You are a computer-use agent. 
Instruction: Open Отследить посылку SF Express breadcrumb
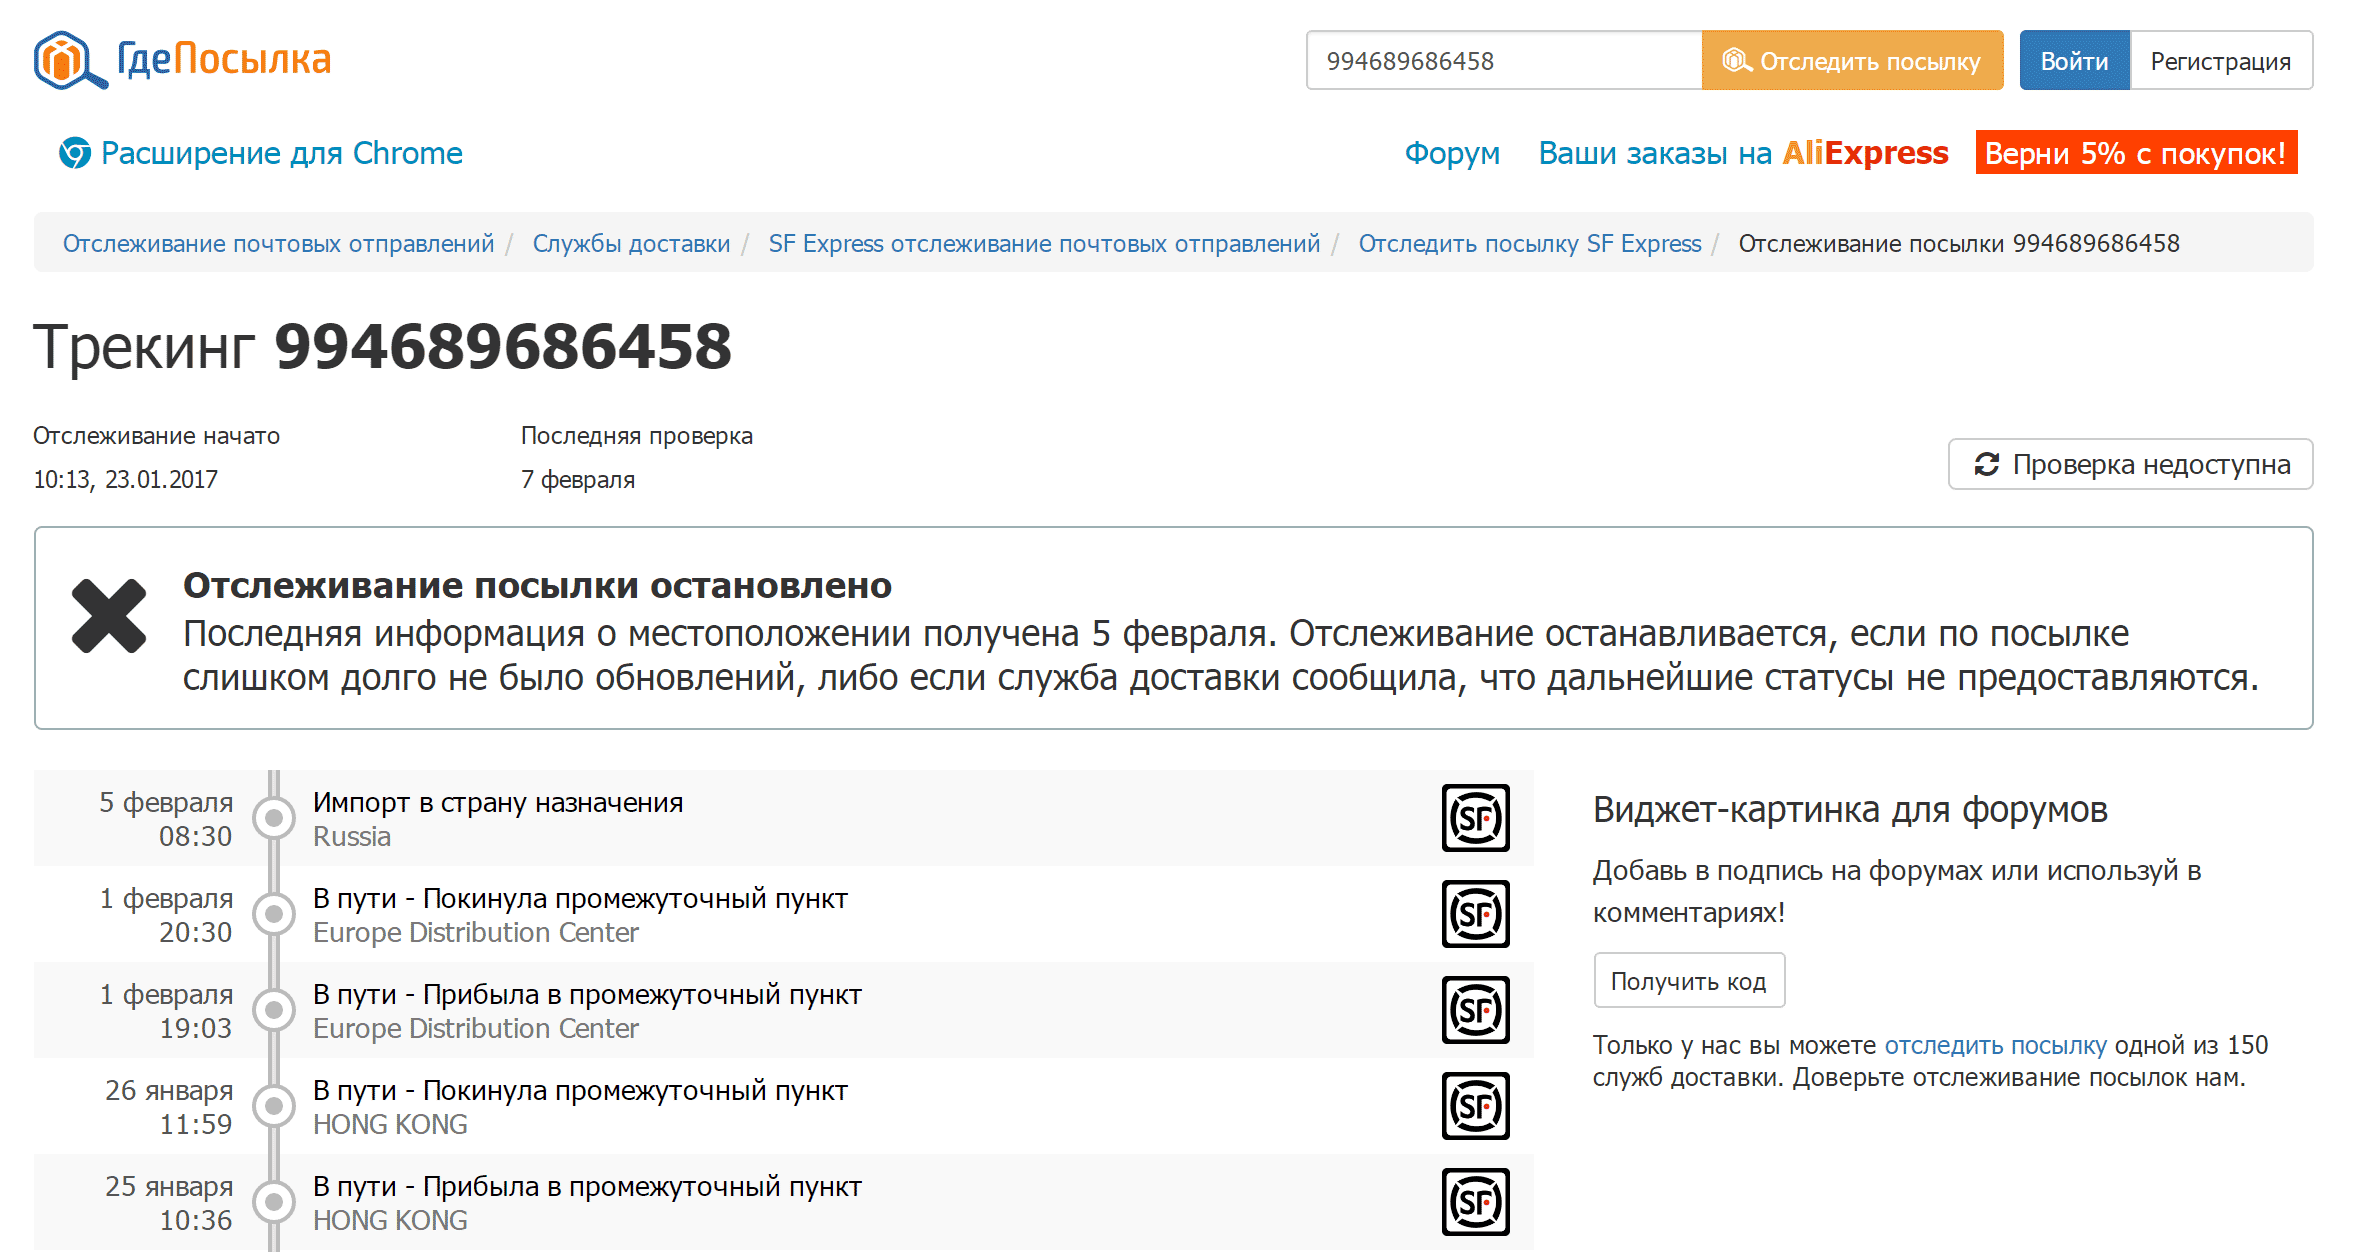(1529, 243)
